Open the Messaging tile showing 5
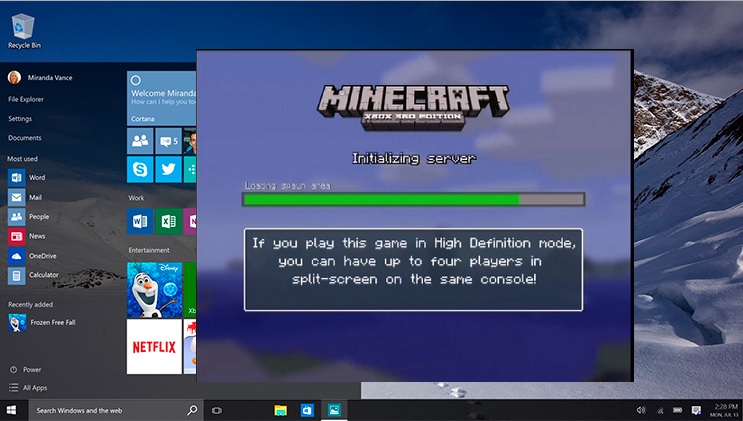 (x=168, y=141)
